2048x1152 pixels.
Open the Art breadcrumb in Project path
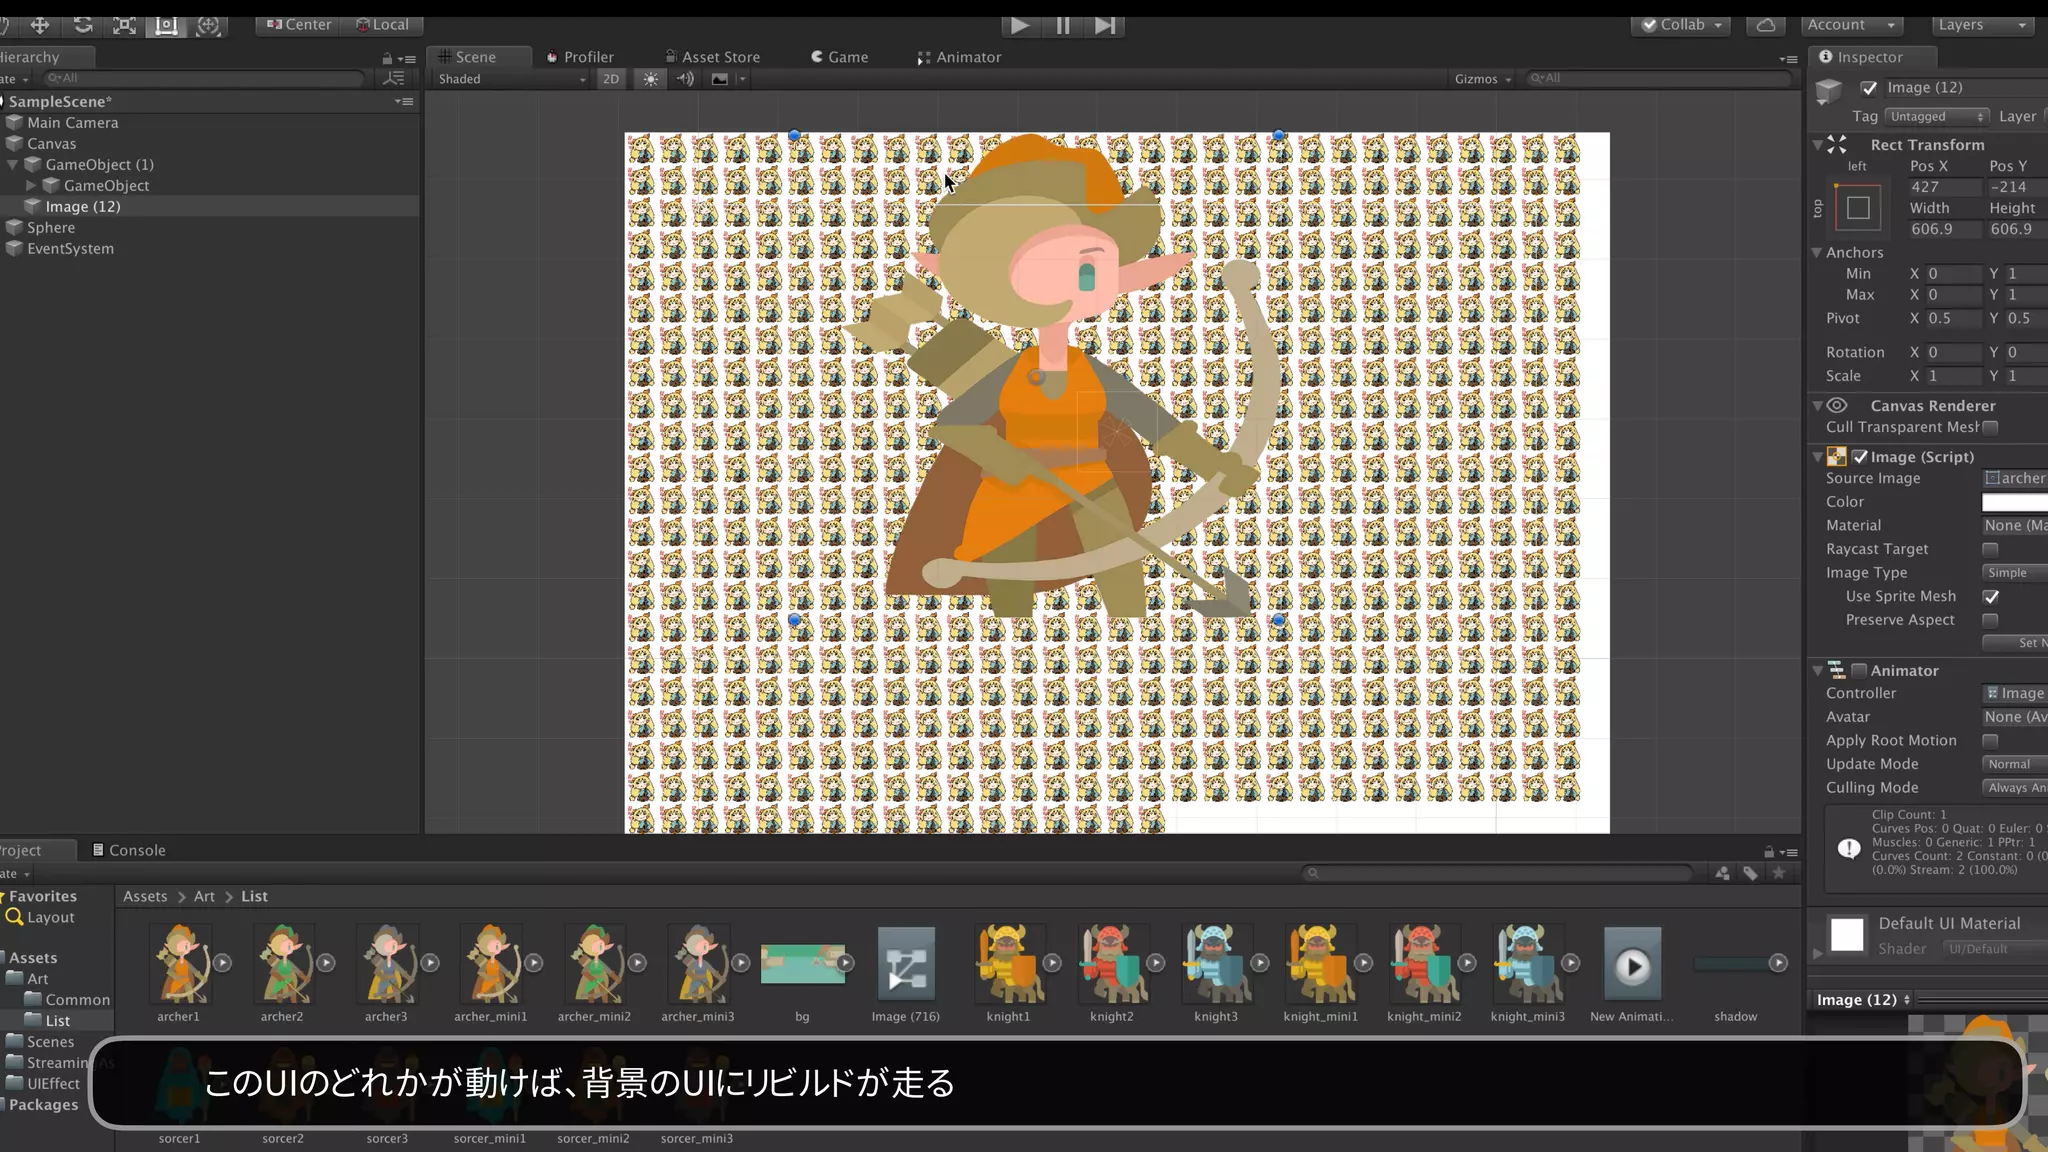tap(204, 897)
